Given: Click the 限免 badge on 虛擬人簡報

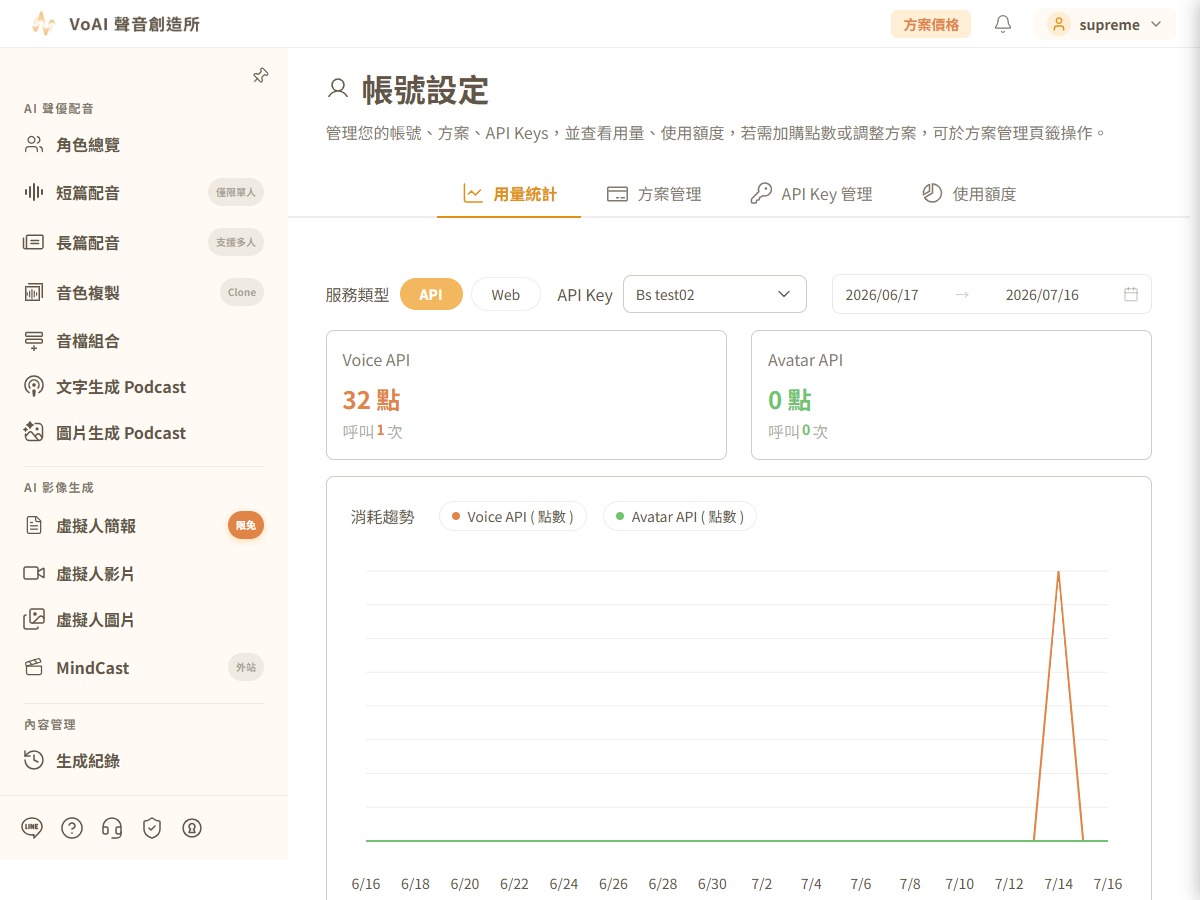Looking at the screenshot, I should click(x=246, y=525).
